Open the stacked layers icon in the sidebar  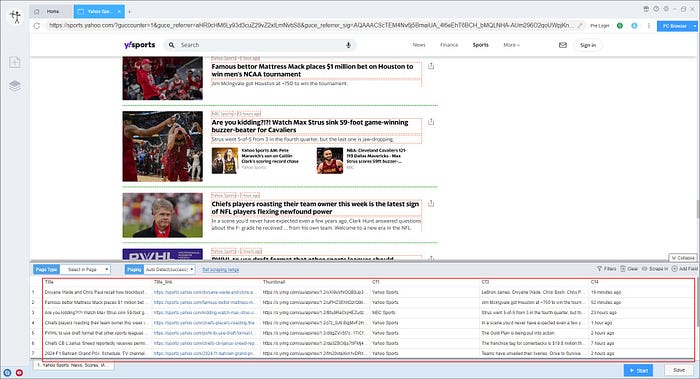tap(15, 85)
